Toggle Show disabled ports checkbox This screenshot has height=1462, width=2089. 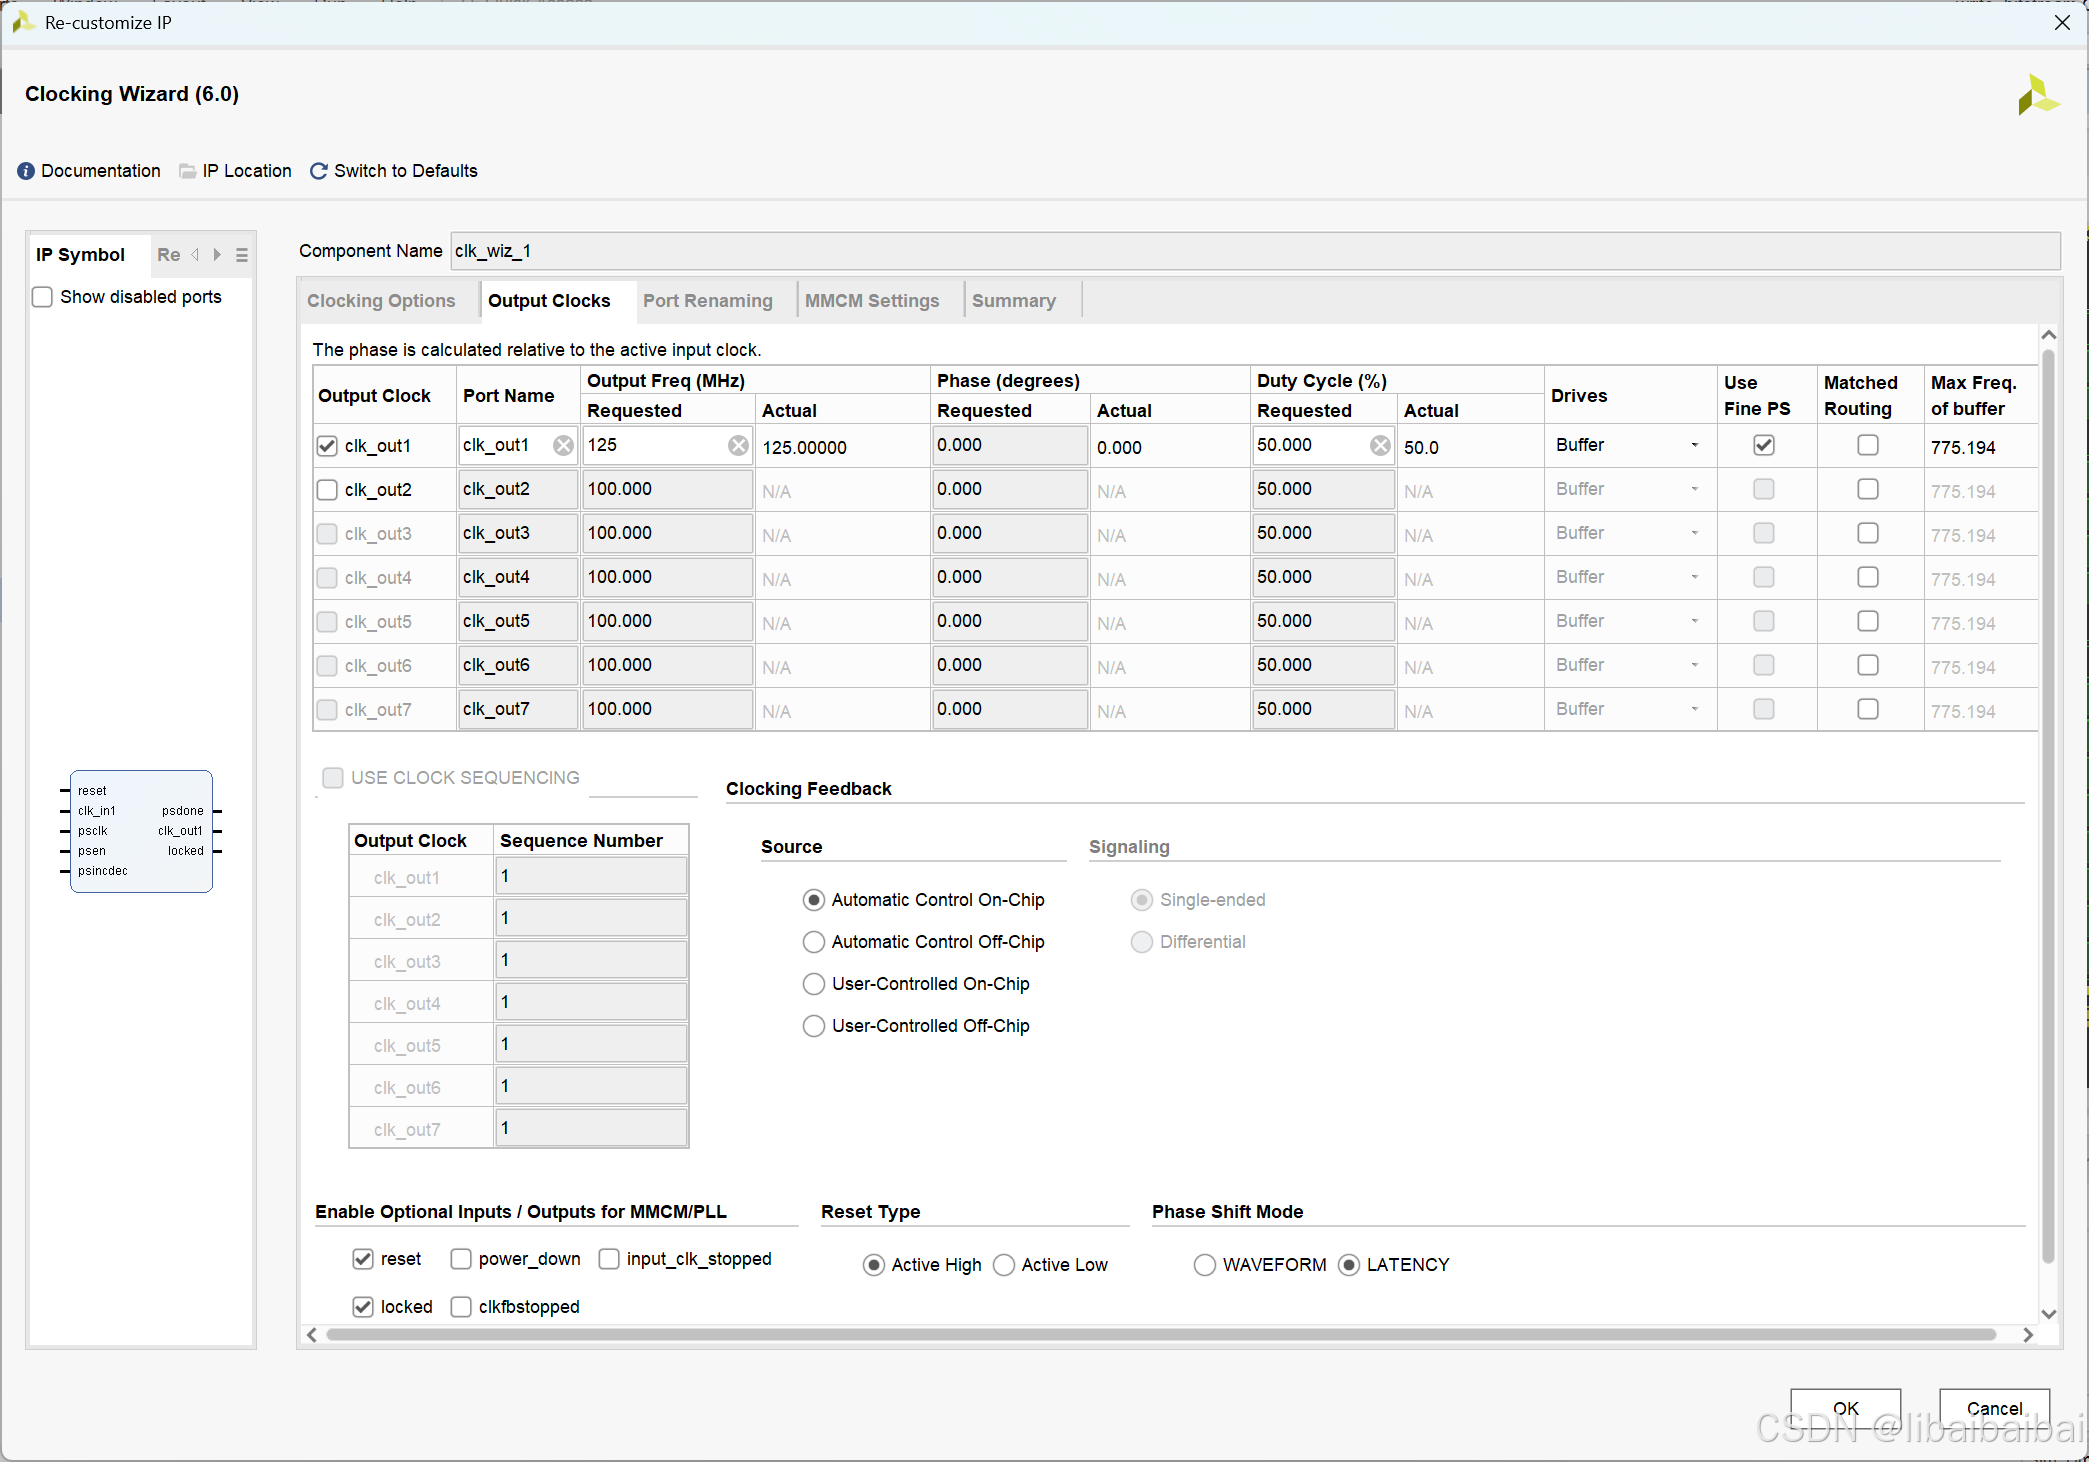[x=43, y=297]
